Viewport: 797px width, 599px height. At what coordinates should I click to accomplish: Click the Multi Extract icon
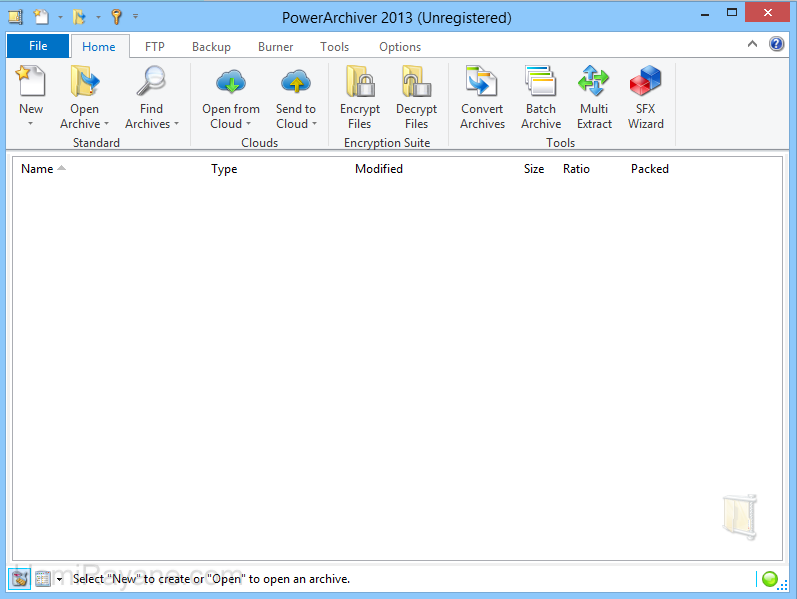pyautogui.click(x=594, y=81)
